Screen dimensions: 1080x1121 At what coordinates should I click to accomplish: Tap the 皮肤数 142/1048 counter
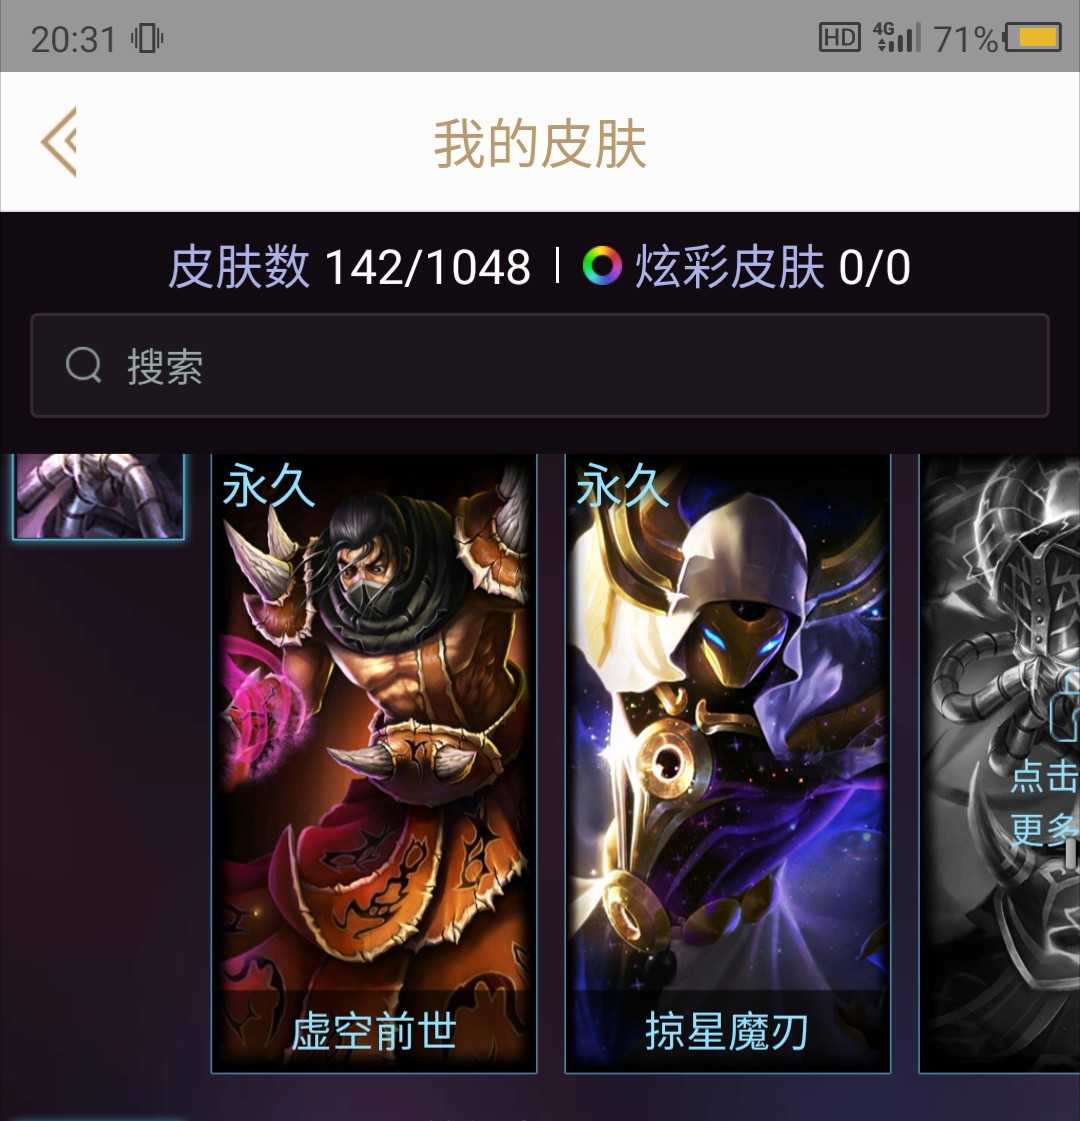[x=350, y=267]
